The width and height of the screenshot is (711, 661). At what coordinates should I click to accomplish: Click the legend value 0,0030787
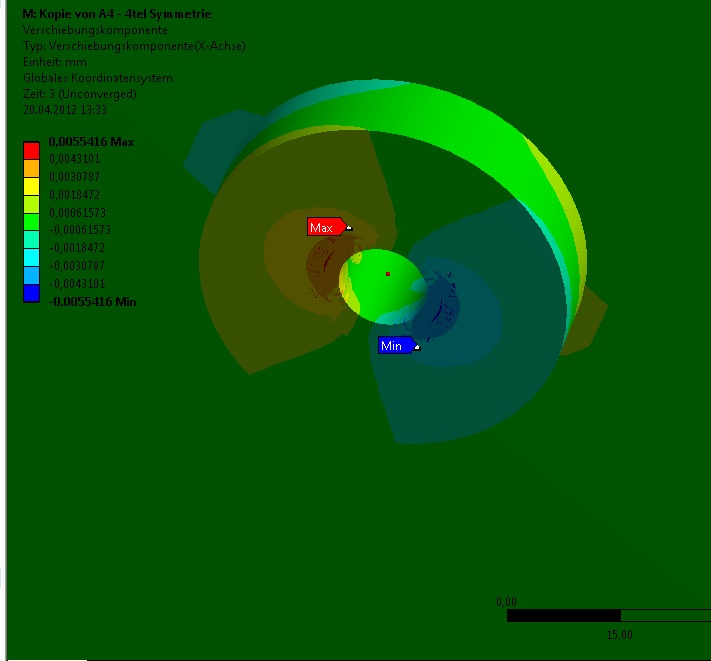[74, 176]
